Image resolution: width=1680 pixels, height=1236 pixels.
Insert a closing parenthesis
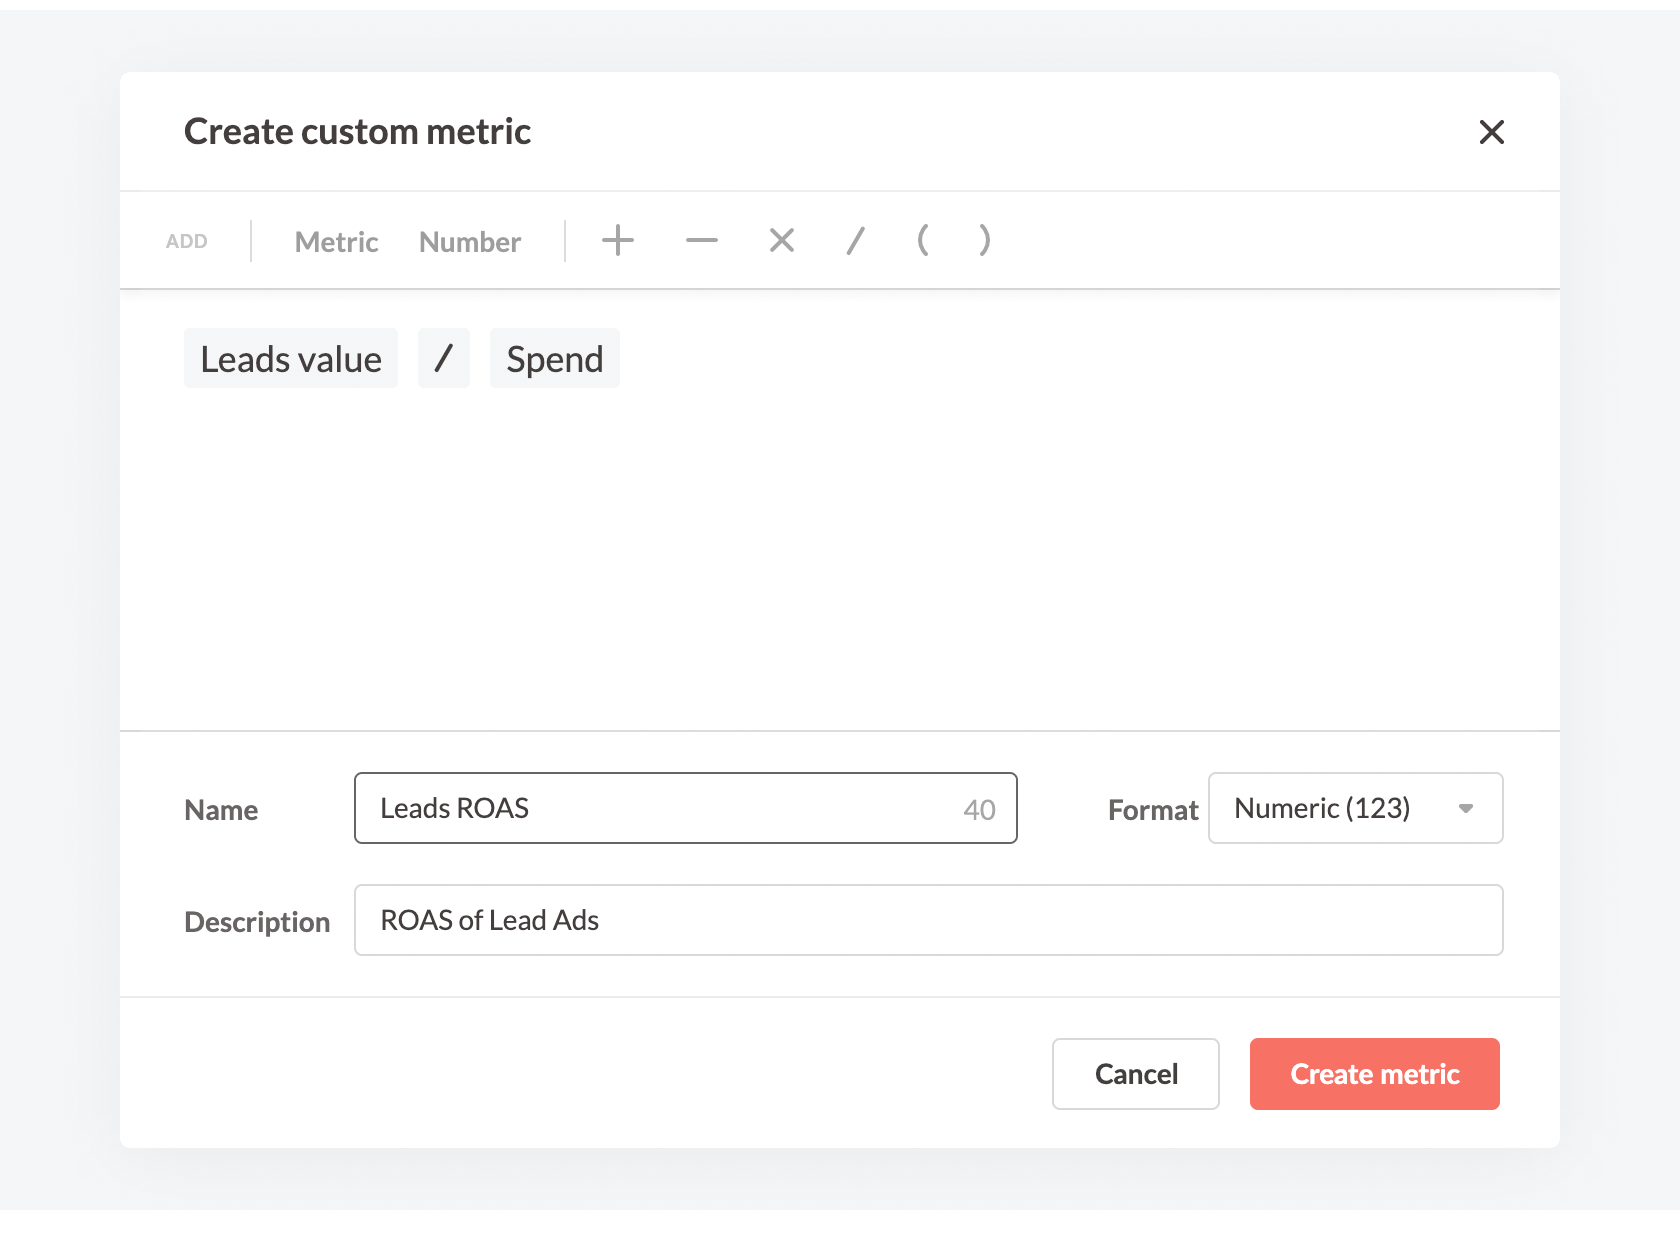tap(985, 240)
